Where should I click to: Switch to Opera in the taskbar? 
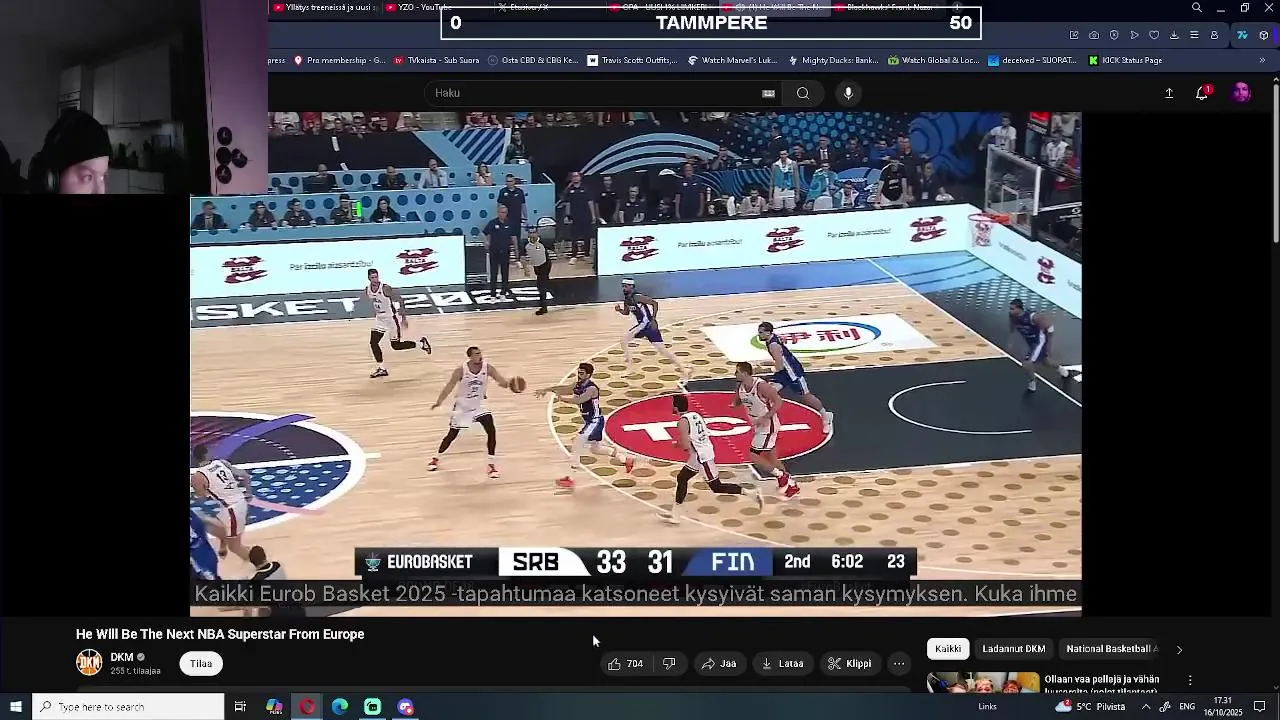[x=307, y=707]
